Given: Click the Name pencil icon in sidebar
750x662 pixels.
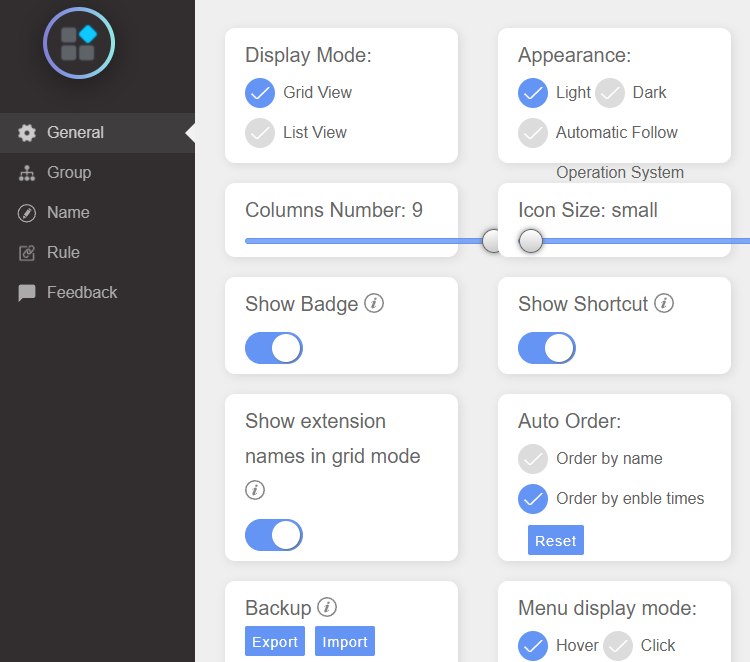Looking at the screenshot, I should coord(27,213).
